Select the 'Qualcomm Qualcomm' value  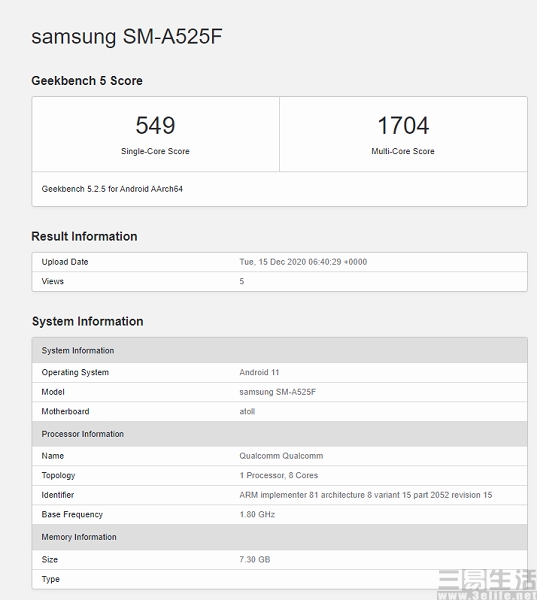(281, 456)
